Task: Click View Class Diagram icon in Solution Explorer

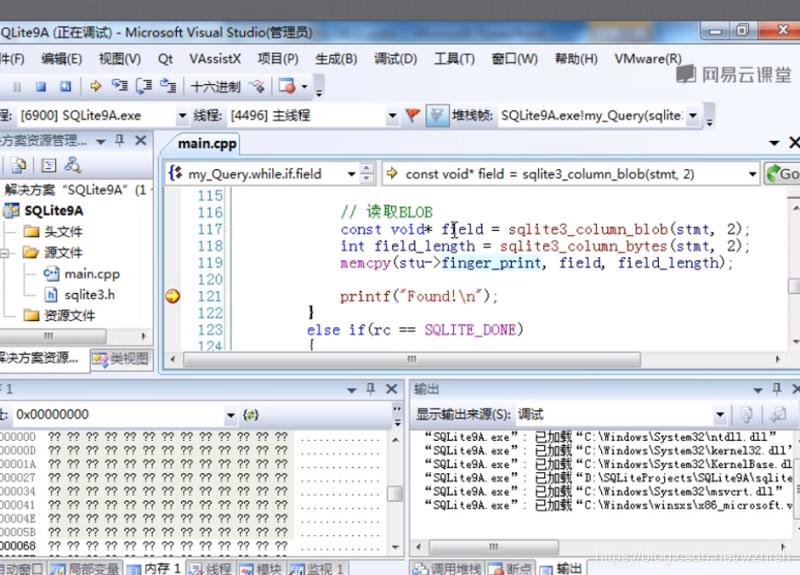Action: tap(72, 165)
